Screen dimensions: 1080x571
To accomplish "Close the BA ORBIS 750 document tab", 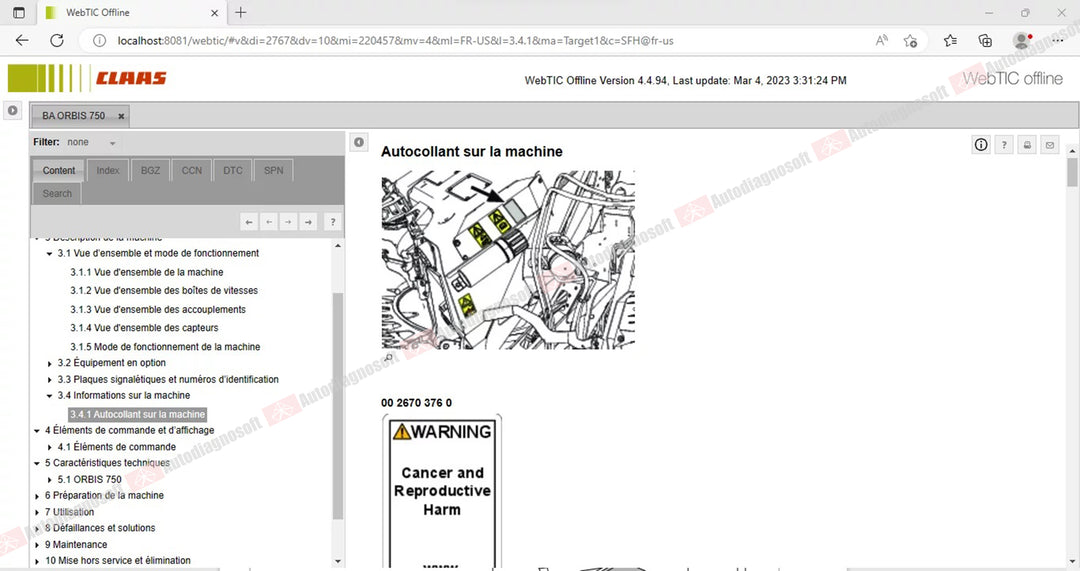I will click(121, 116).
